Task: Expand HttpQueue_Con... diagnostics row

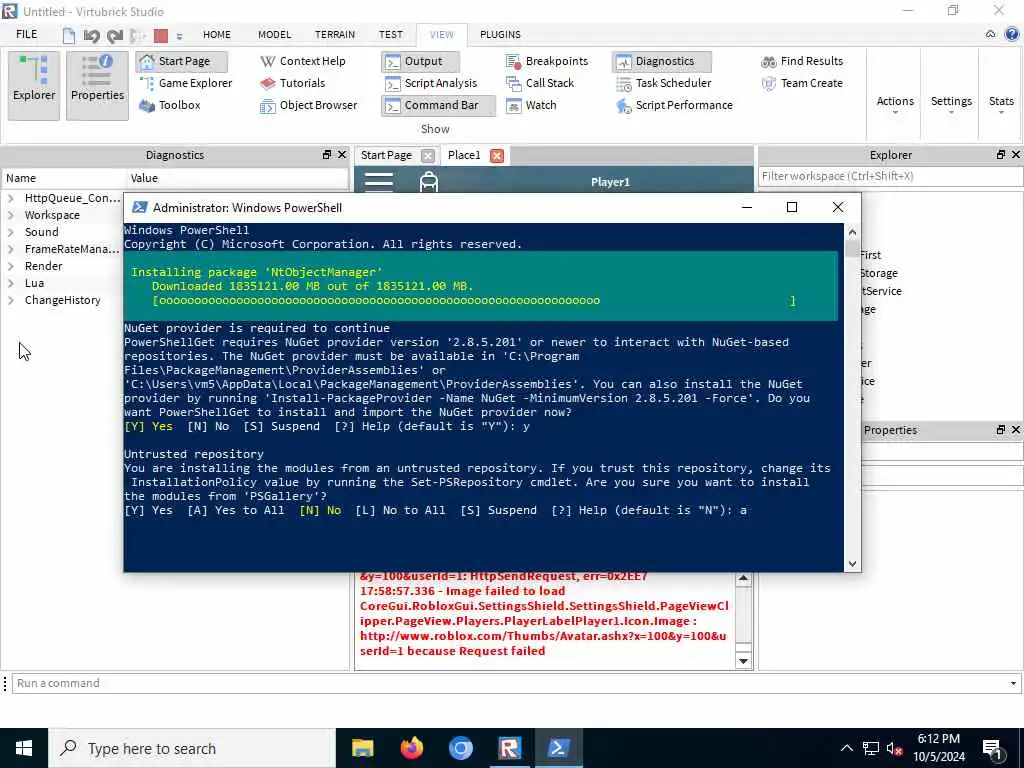Action: point(10,198)
